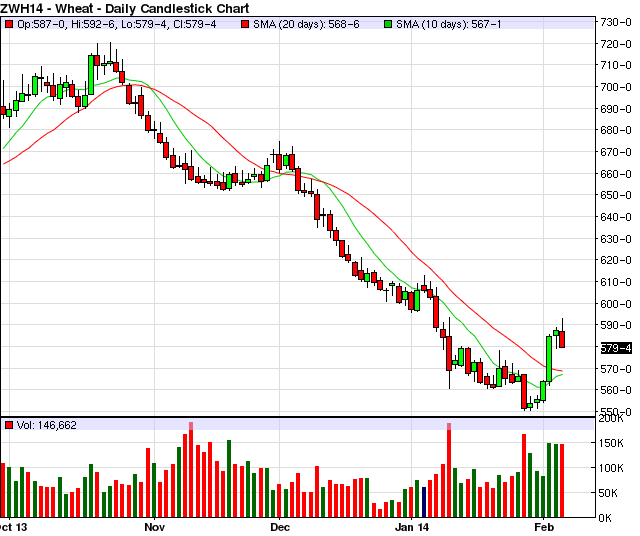Click the '100K' volume axis label
Image resolution: width=640 pixels, height=536 pixels.
(611, 468)
